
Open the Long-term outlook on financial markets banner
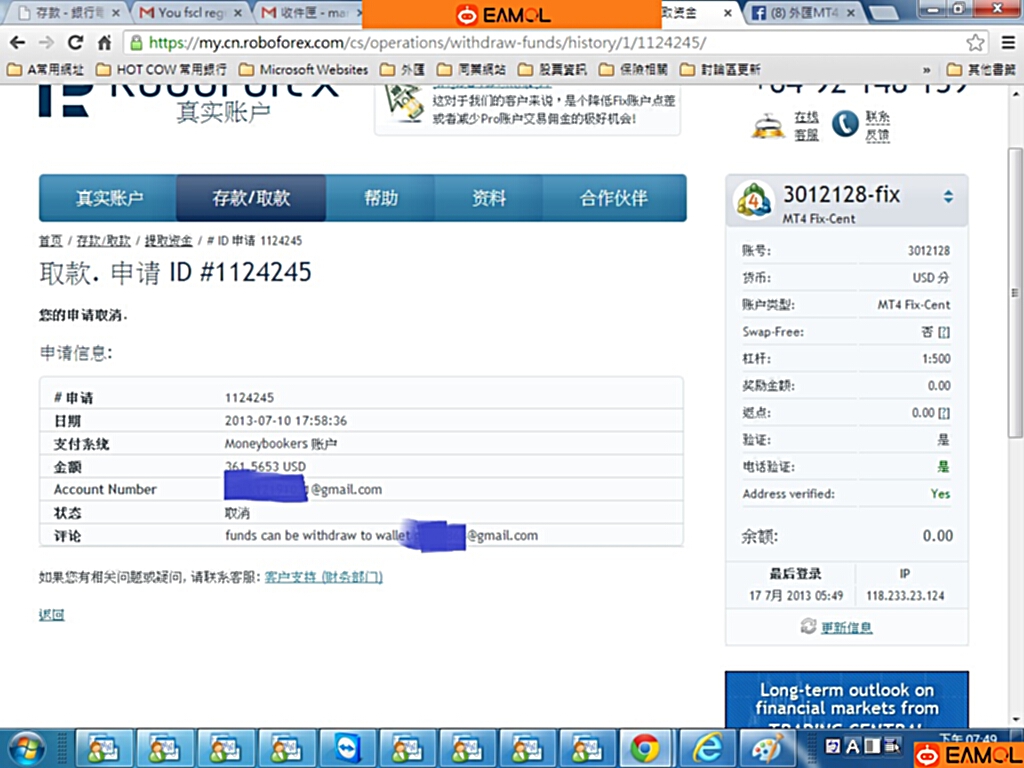pos(847,699)
